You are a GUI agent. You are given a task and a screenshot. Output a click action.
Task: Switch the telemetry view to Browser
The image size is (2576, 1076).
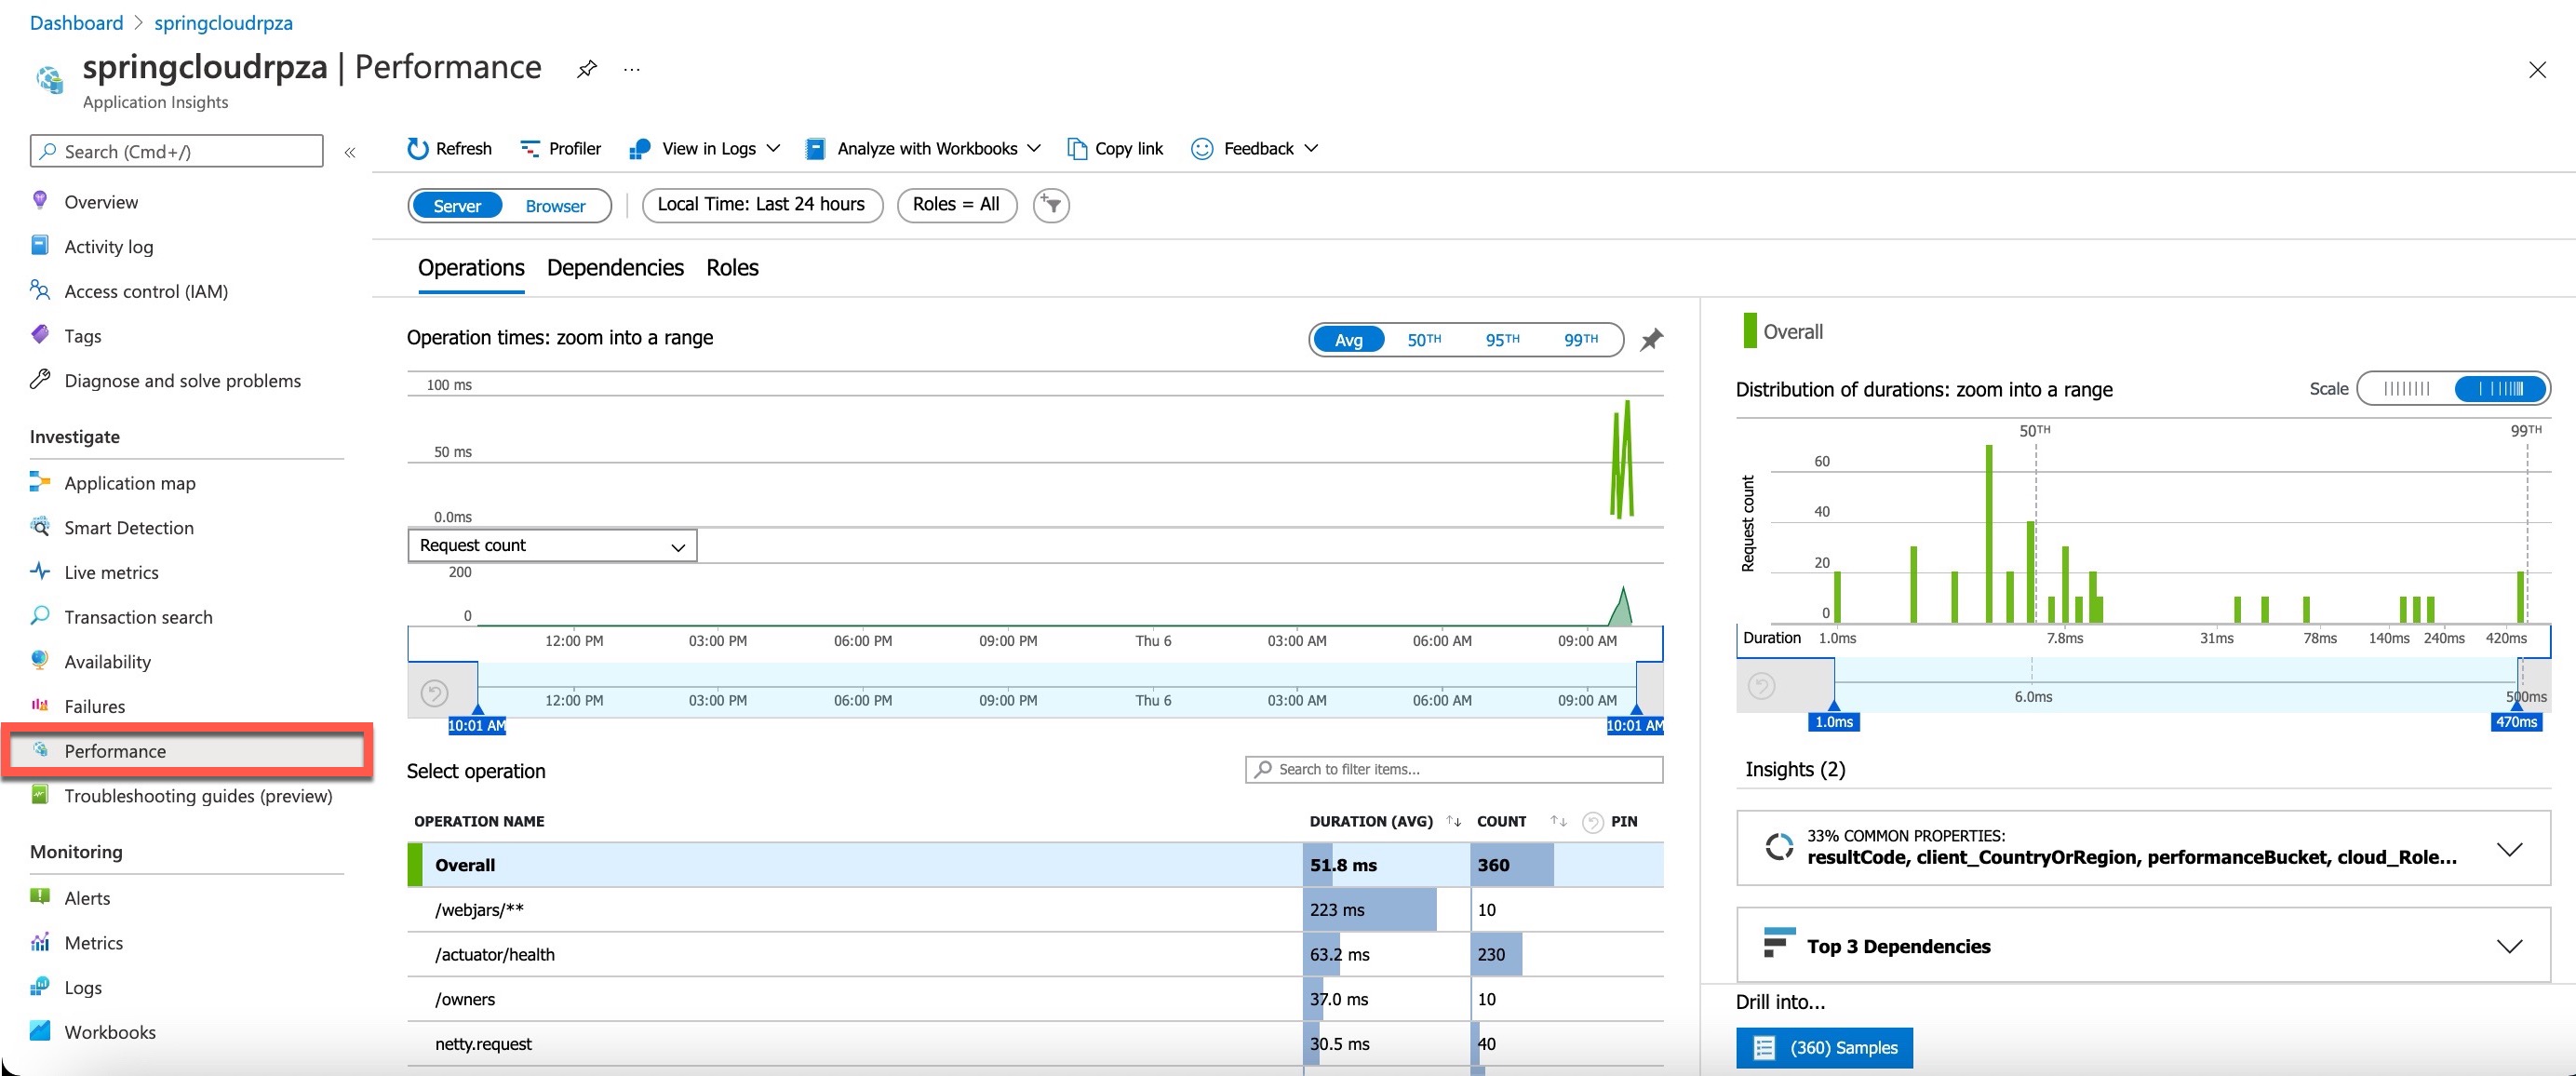[555, 205]
